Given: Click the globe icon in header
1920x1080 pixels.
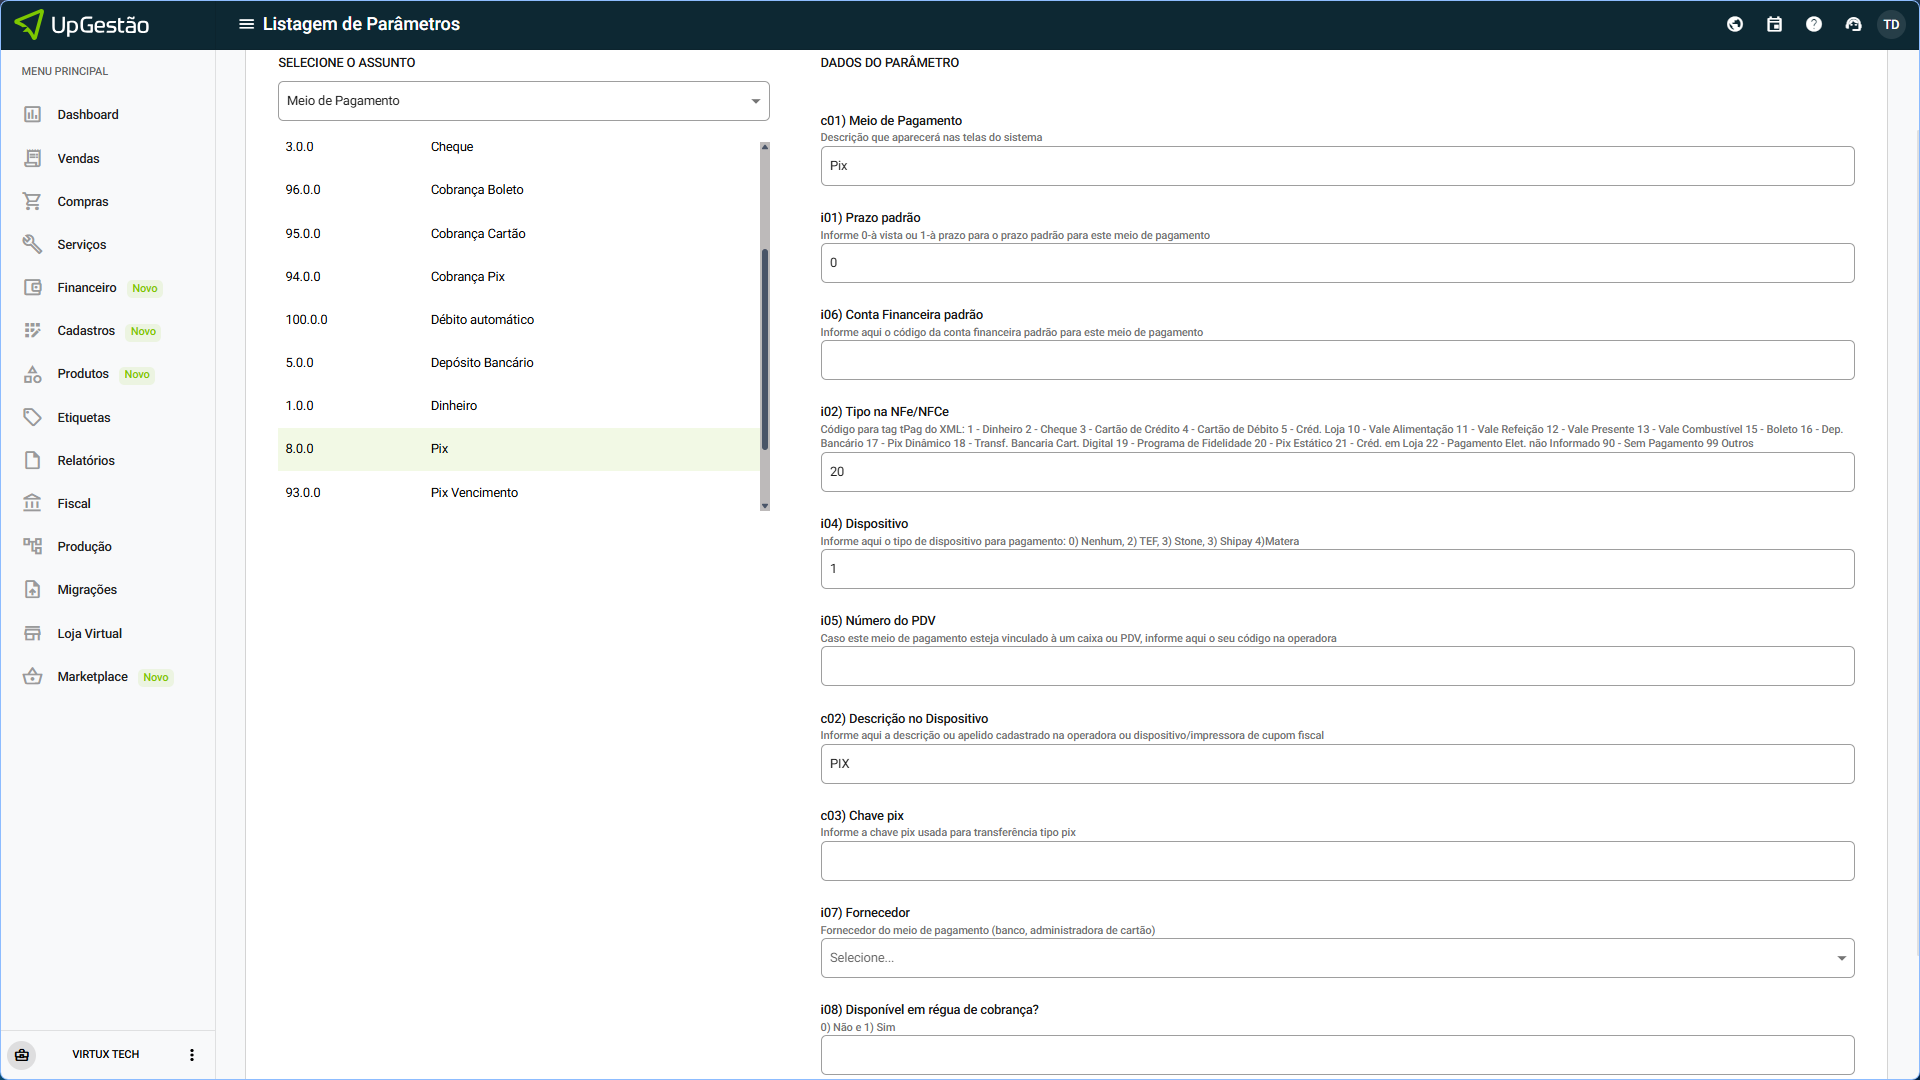Looking at the screenshot, I should pyautogui.click(x=1735, y=24).
